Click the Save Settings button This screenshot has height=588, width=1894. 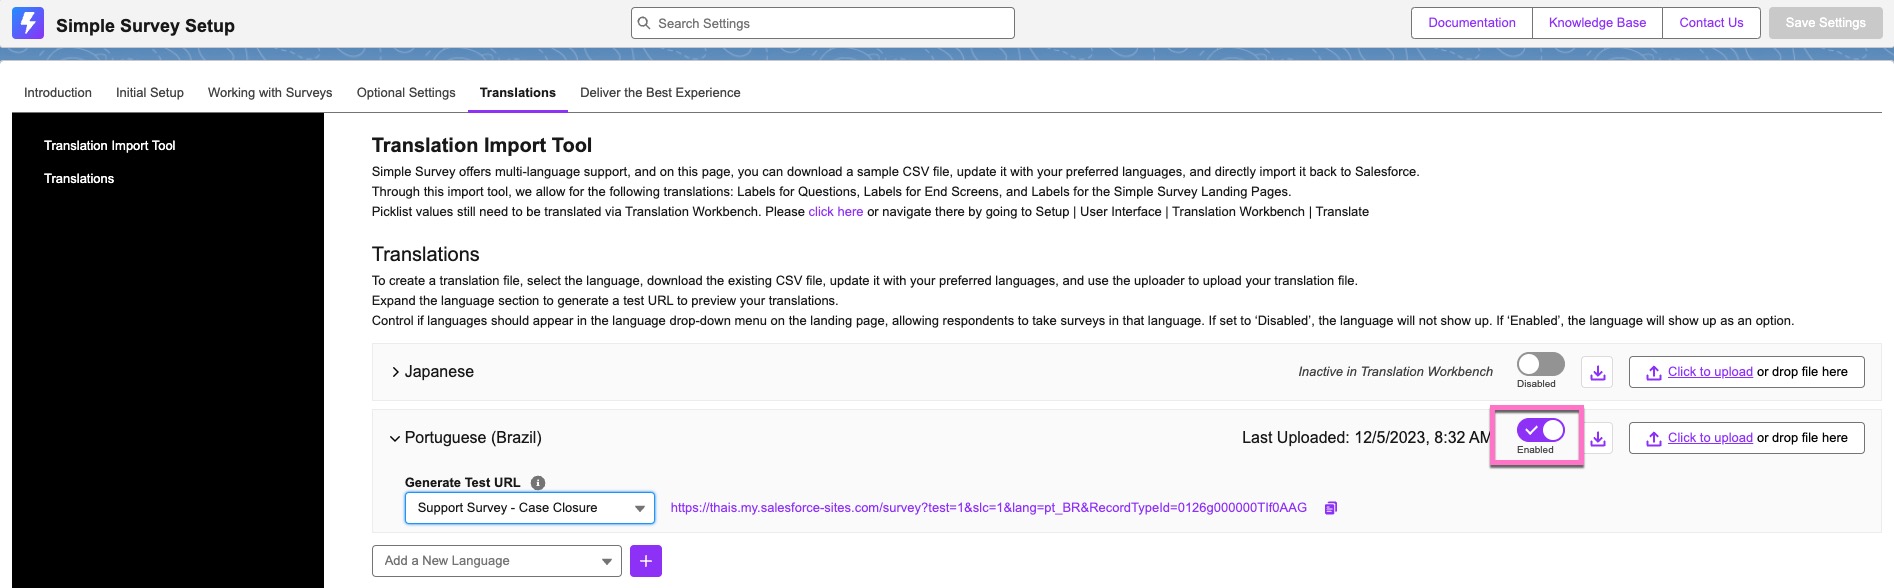coord(1826,23)
